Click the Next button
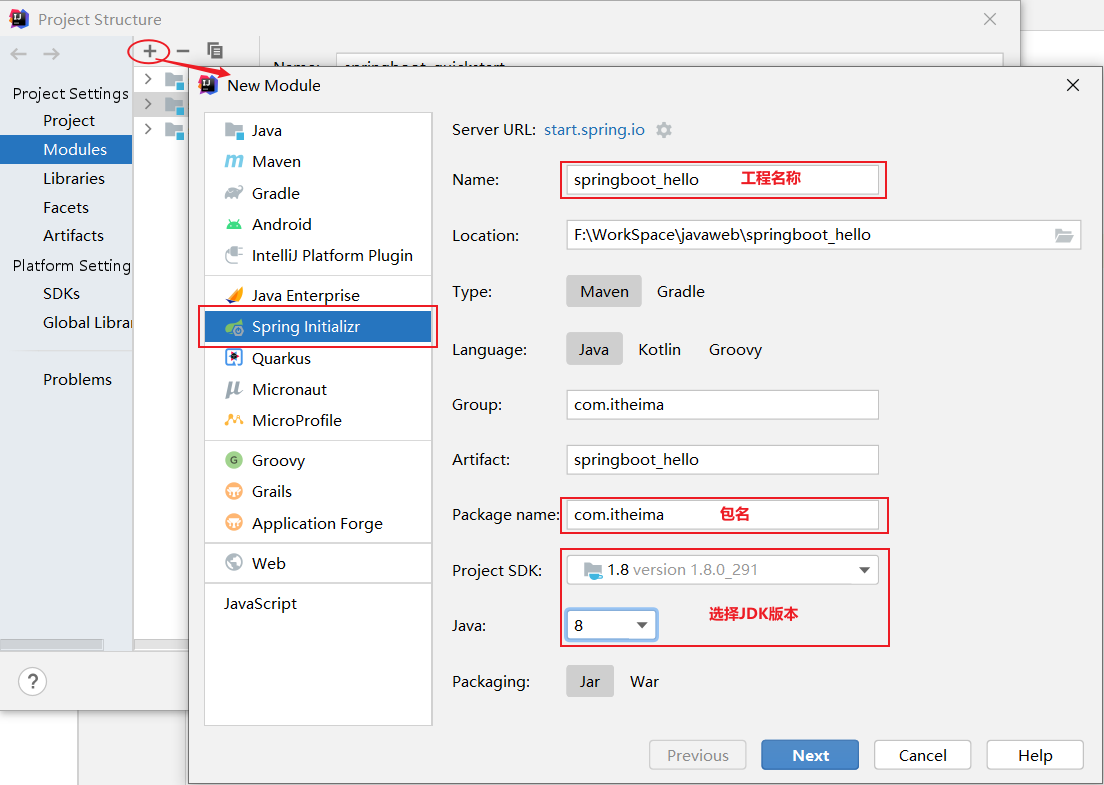 pos(810,755)
